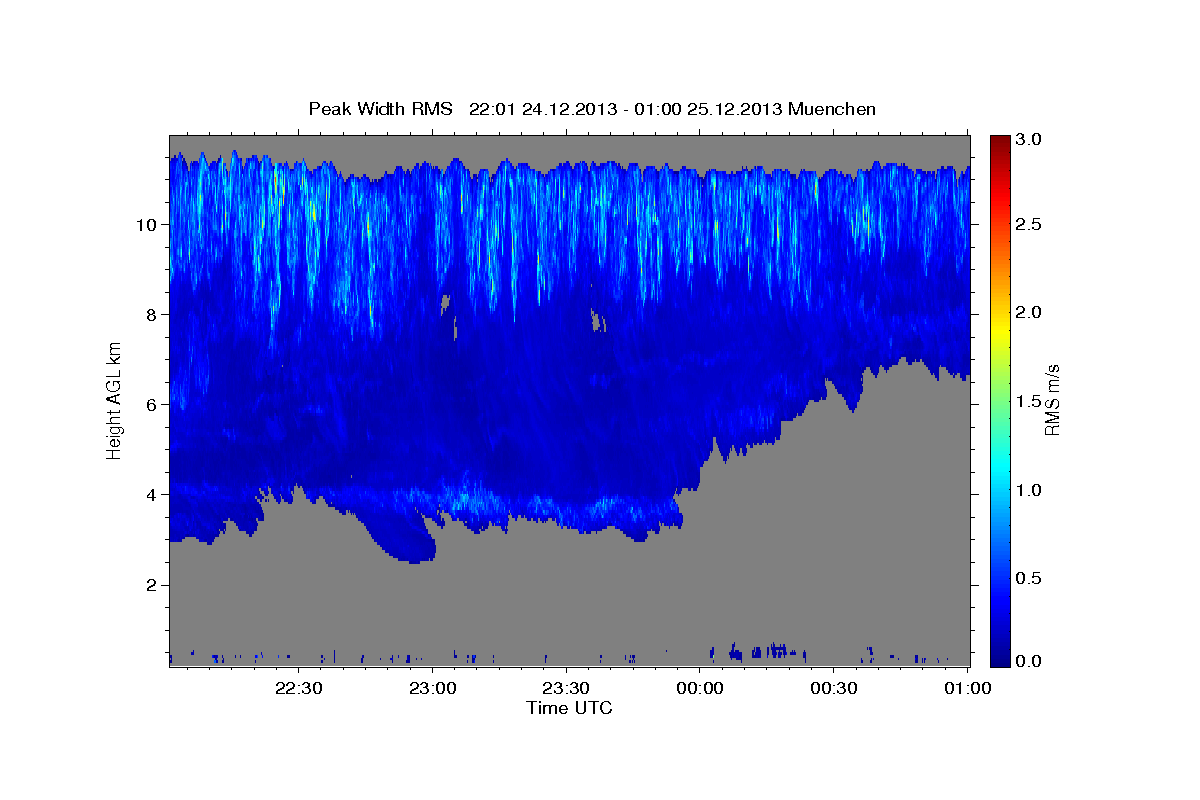The height and width of the screenshot is (800, 1200).
Task: Click 'Muenchen' in the plot title
Action: click(x=832, y=109)
